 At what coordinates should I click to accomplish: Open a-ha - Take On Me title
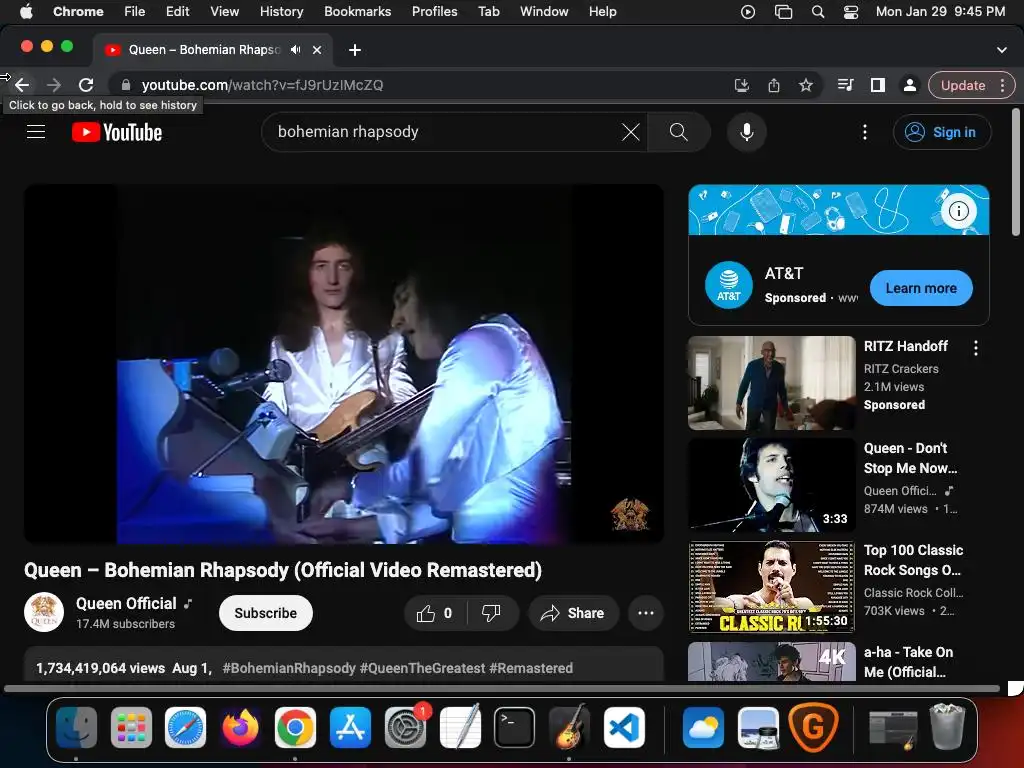point(908,662)
